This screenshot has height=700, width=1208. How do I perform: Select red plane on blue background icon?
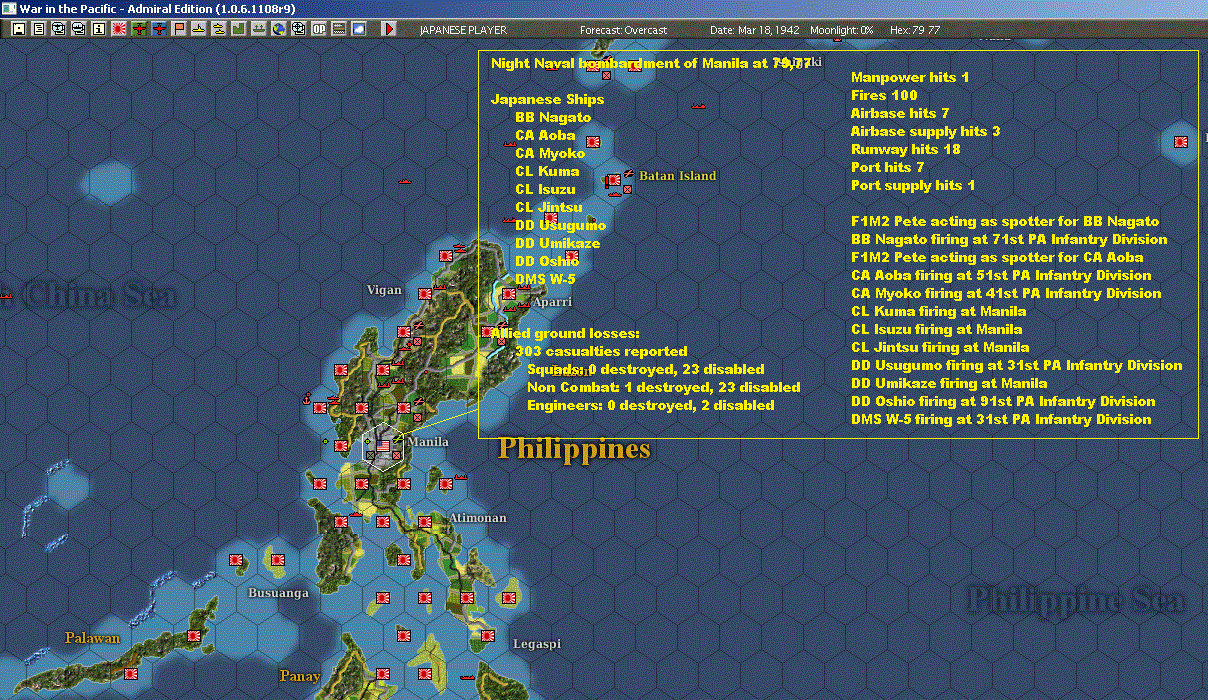[159, 29]
